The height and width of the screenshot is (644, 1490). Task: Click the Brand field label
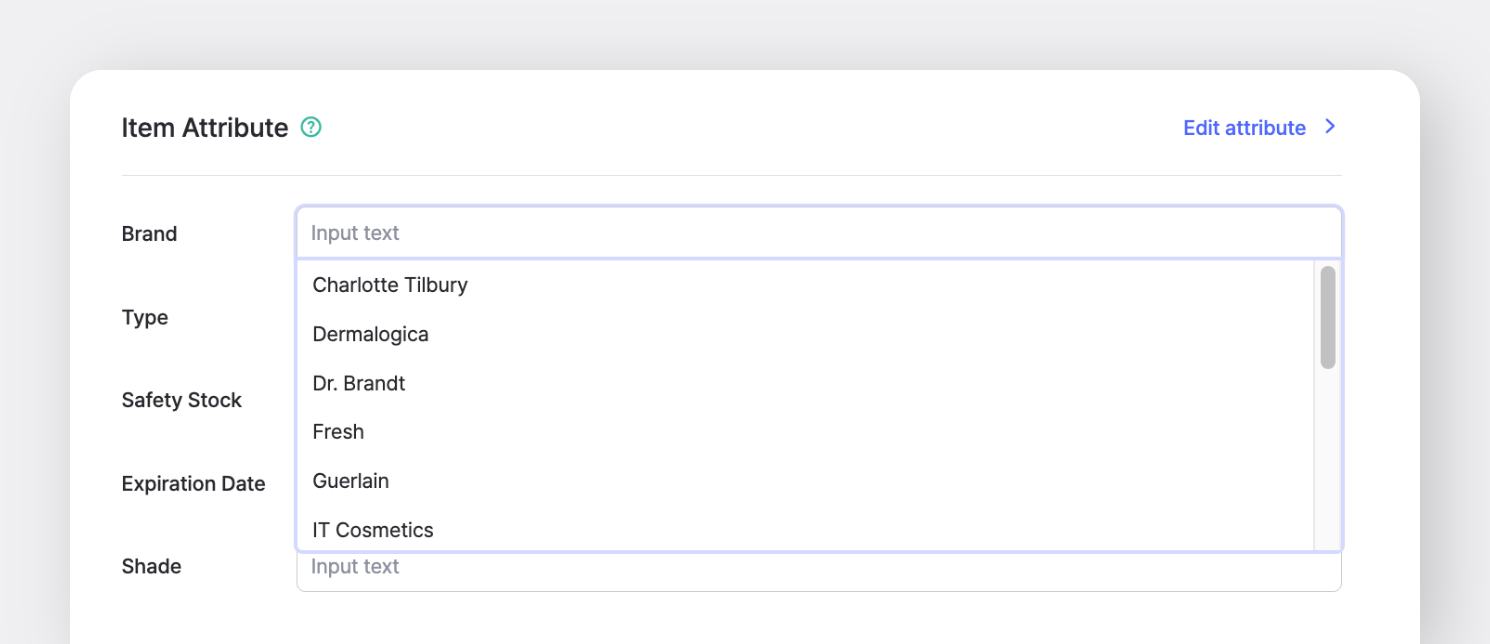click(x=149, y=234)
